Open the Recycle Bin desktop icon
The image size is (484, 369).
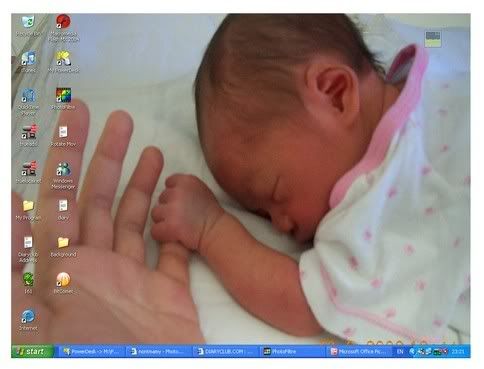(28, 22)
